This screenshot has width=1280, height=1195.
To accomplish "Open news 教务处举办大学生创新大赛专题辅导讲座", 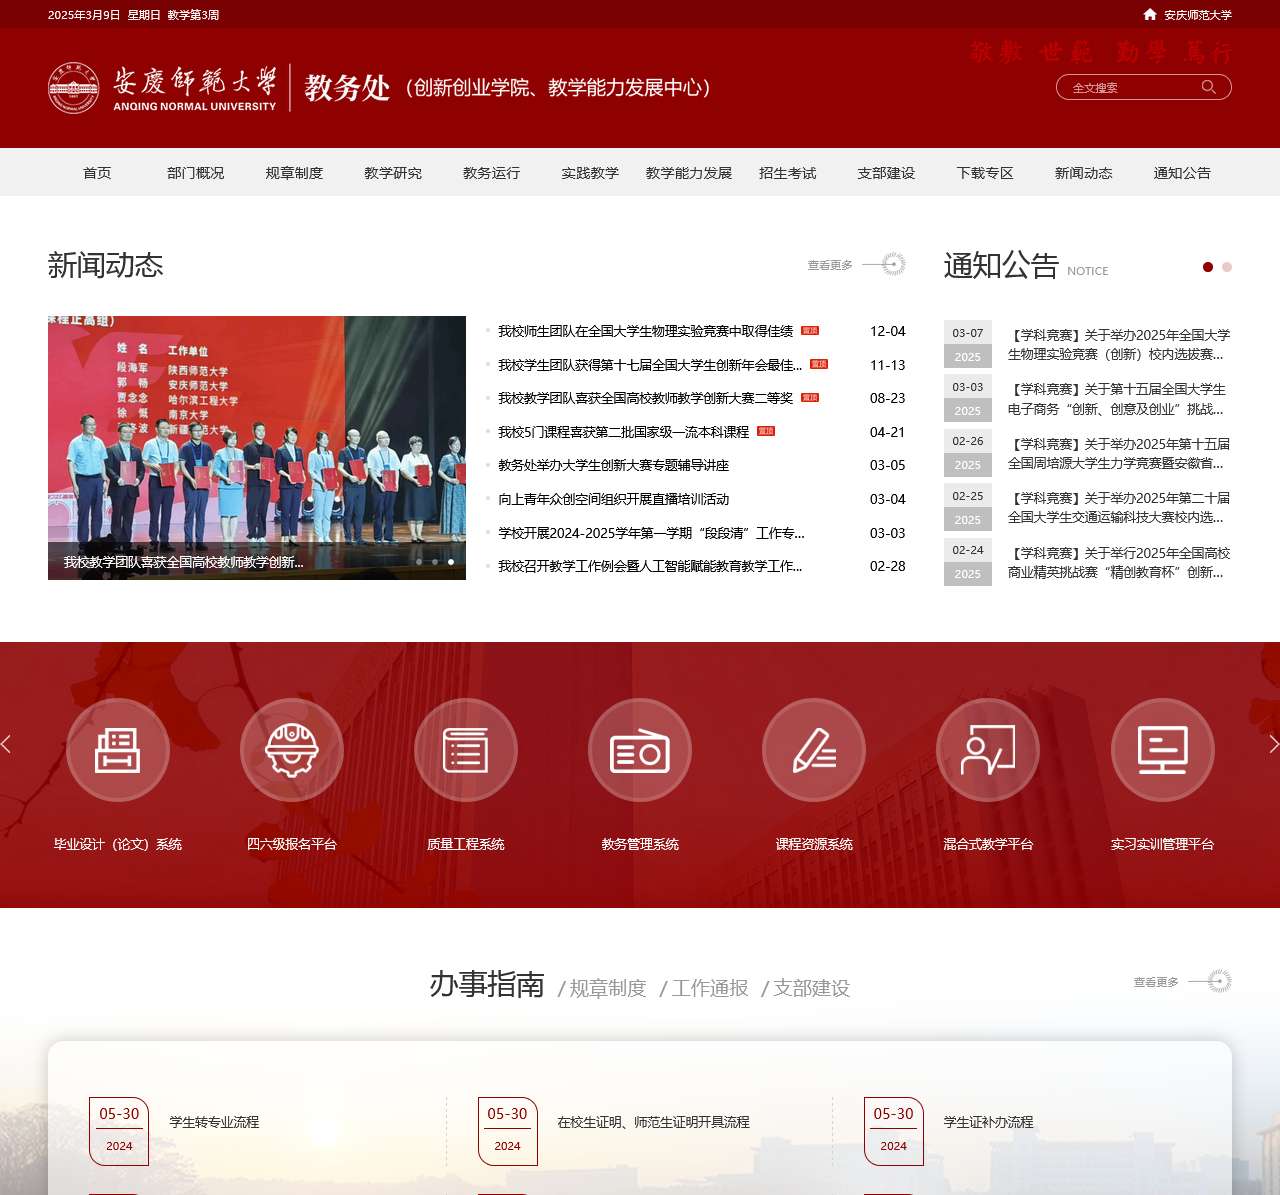I will [614, 465].
